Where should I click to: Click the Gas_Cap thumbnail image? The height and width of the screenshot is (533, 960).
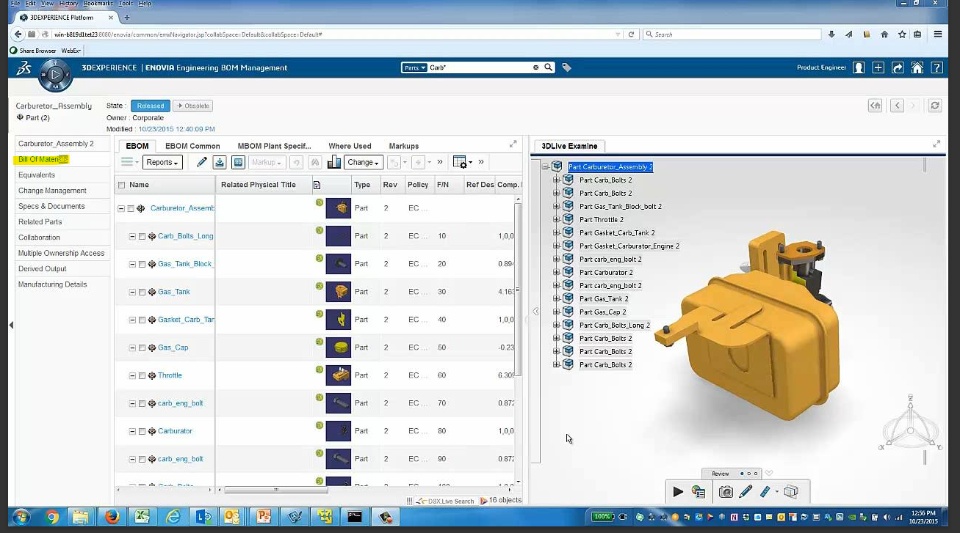338,348
